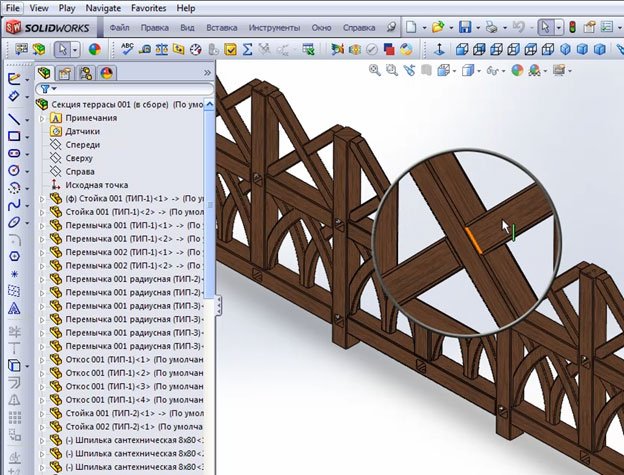Image resolution: width=624 pixels, height=475 pixels.
Task: Click the Zoom to Fit icon
Action: click(x=375, y=70)
